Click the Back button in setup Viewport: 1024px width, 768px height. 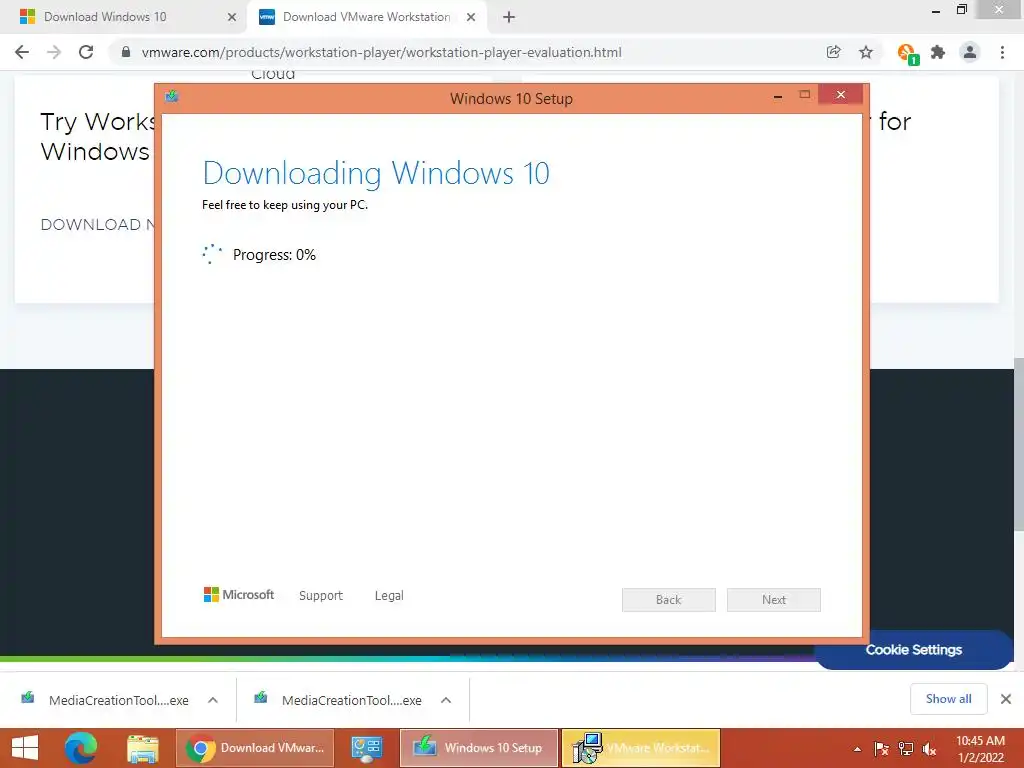click(x=669, y=600)
